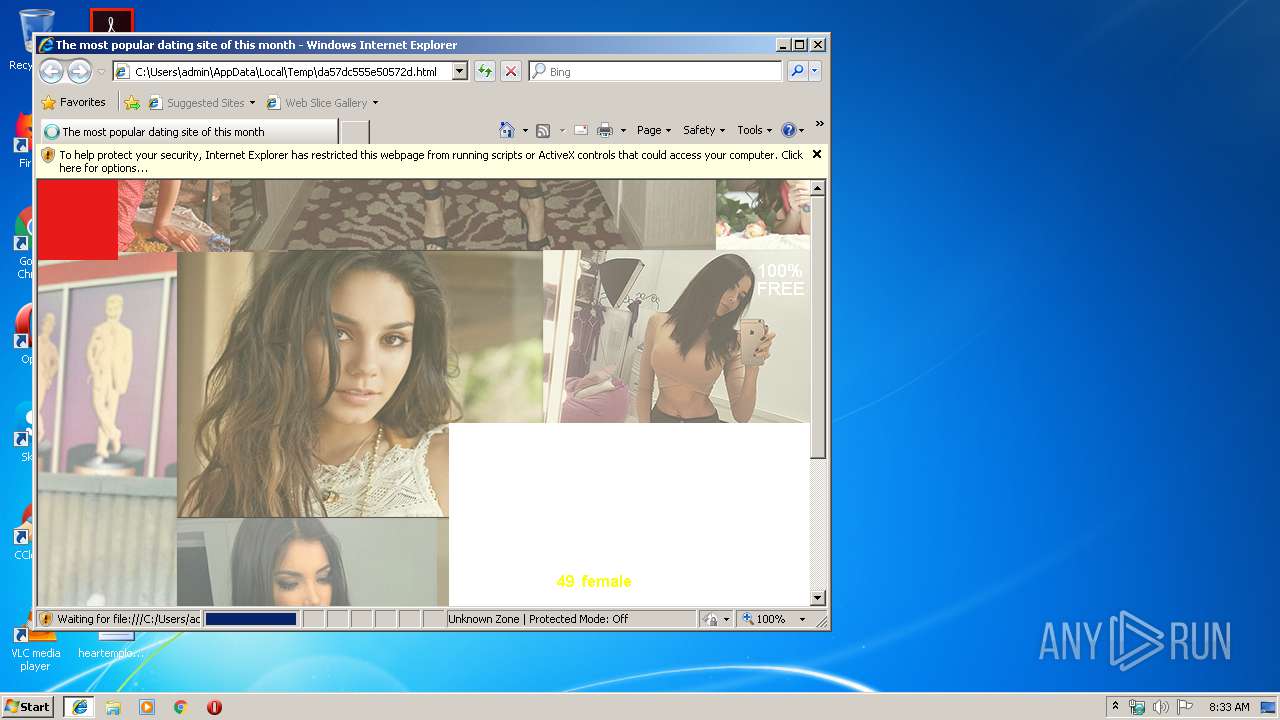Expand the Home button dropdown arrow
This screenshot has height=720, width=1280.
coord(525,130)
